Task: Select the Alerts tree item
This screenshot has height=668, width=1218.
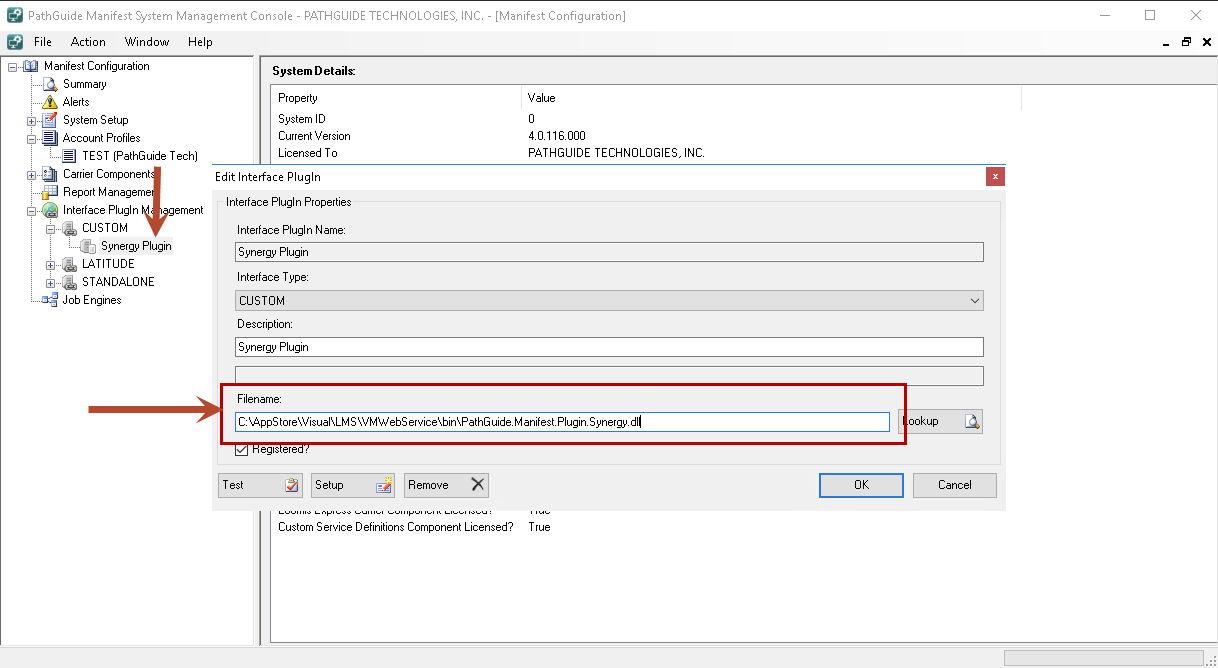Action: pyautogui.click(x=76, y=102)
